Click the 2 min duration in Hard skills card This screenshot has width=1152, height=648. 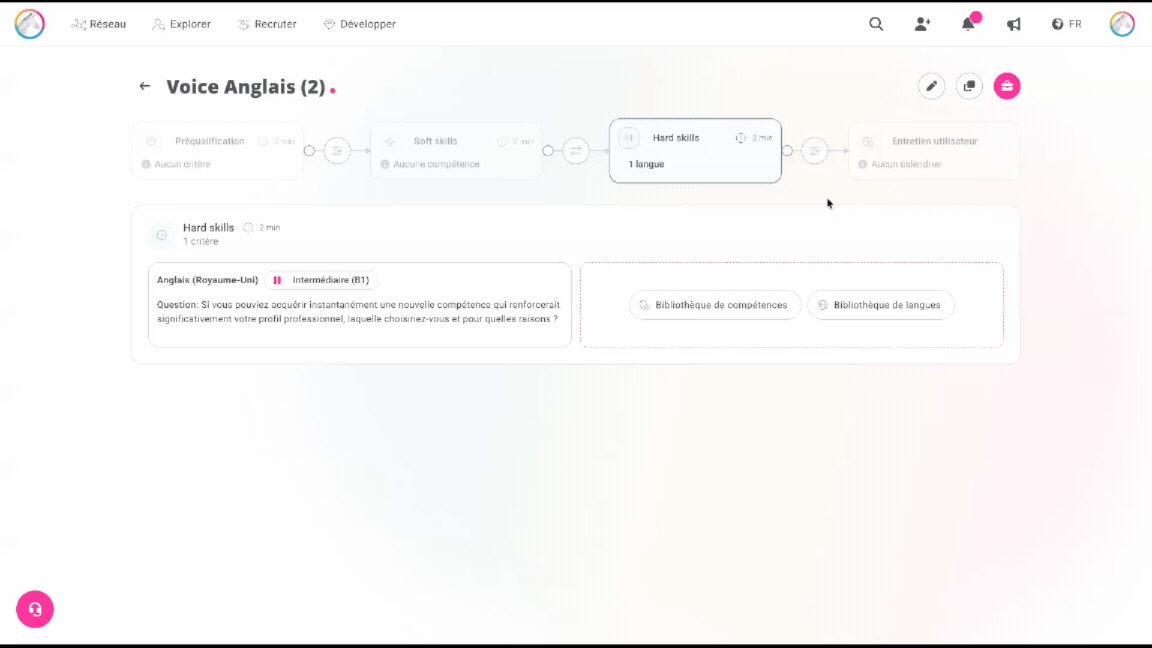click(755, 138)
